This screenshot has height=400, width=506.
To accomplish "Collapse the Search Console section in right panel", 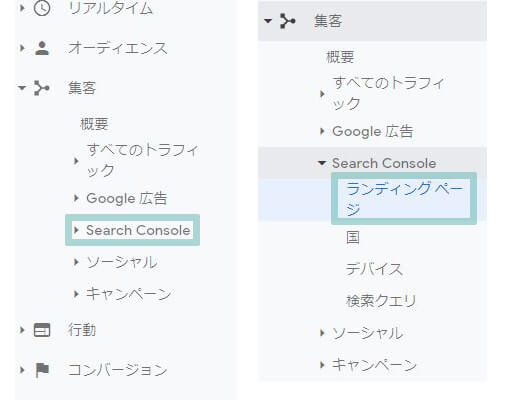I will [x=322, y=163].
